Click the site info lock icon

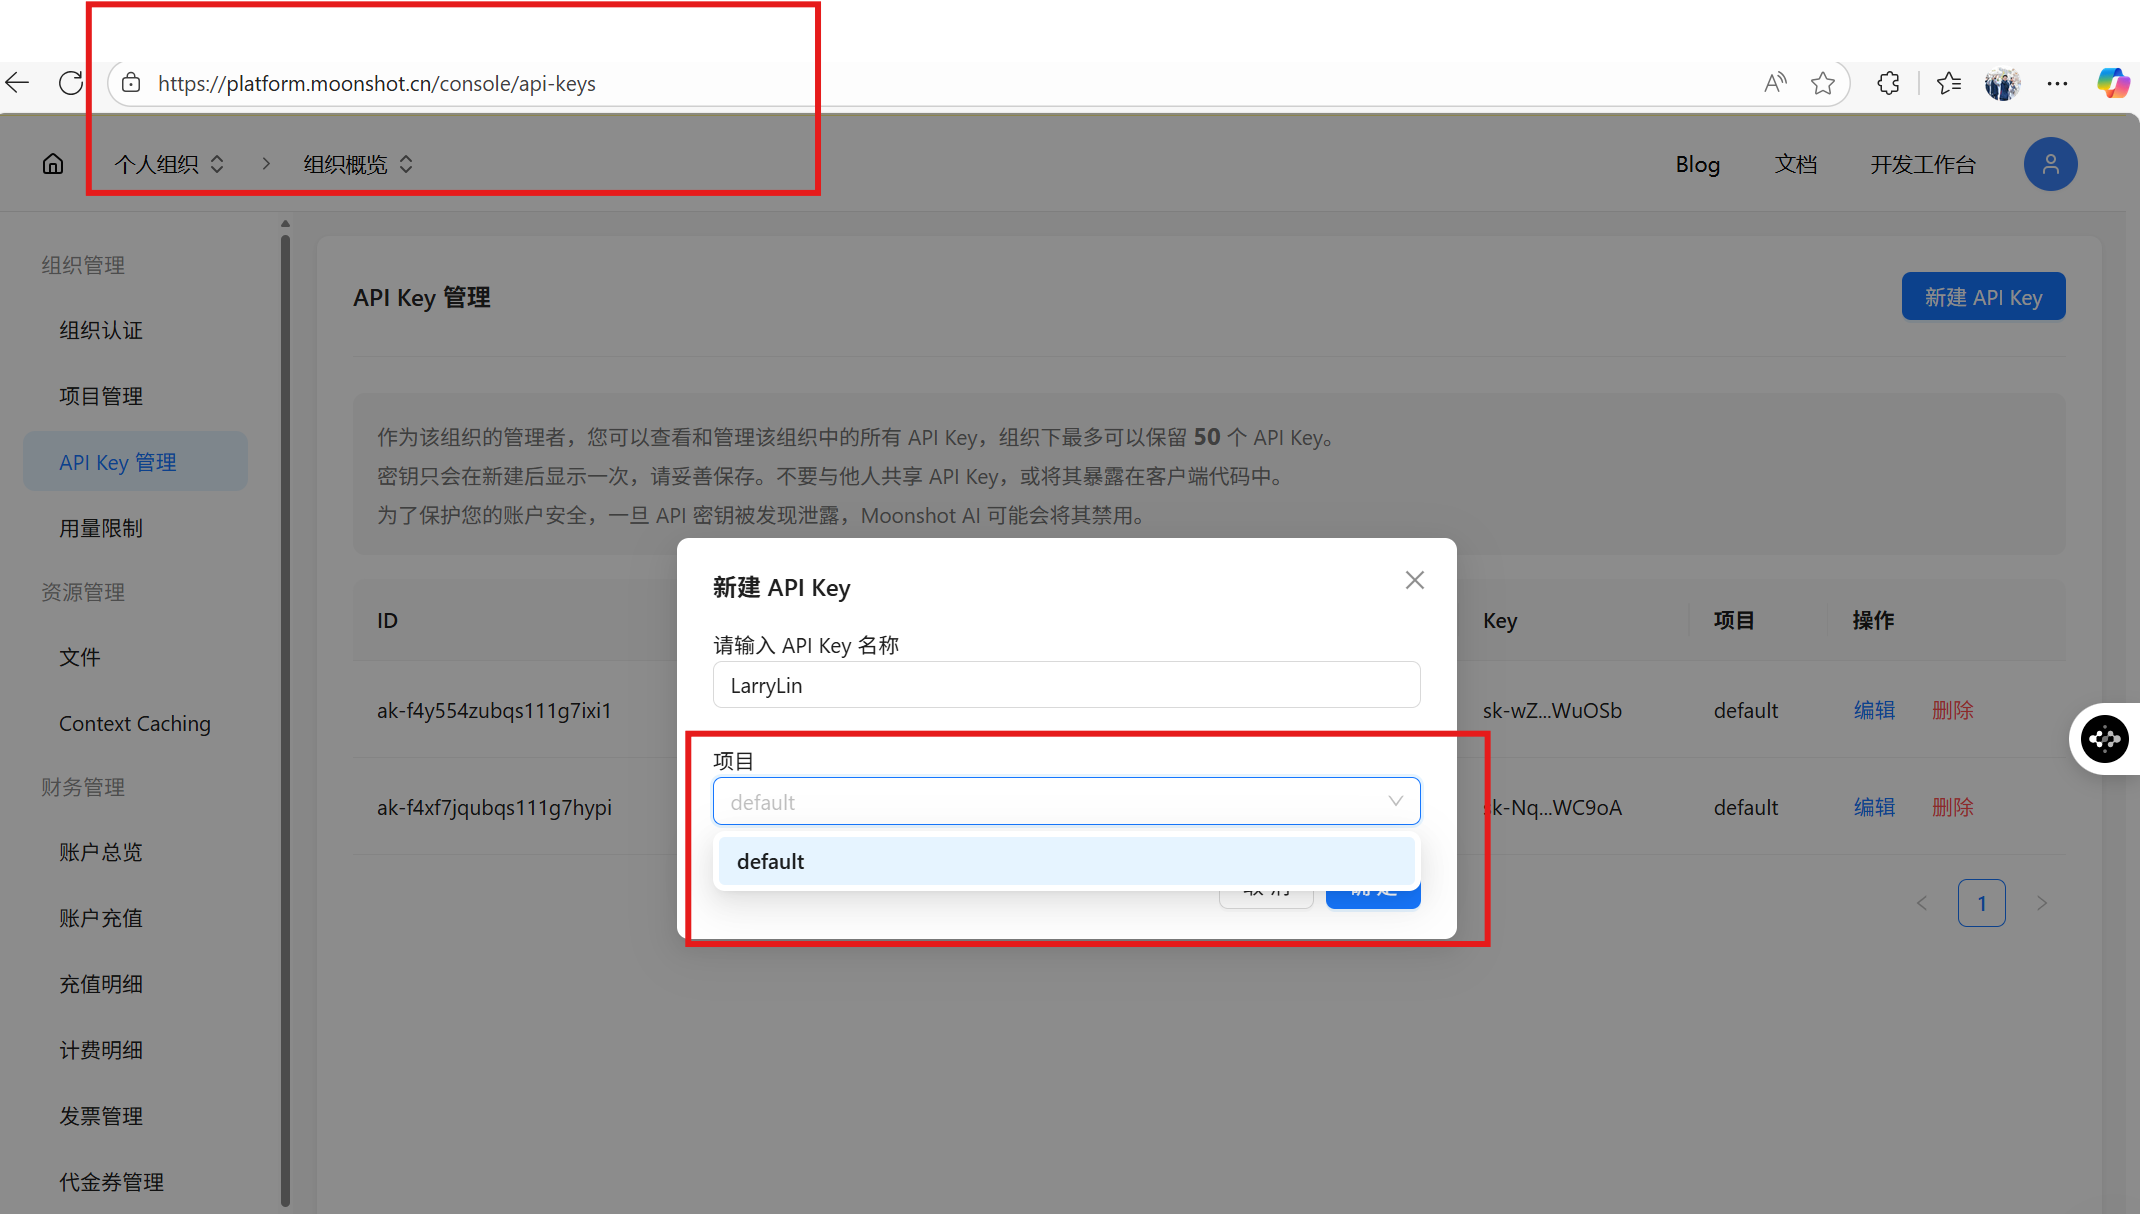pyautogui.click(x=131, y=83)
